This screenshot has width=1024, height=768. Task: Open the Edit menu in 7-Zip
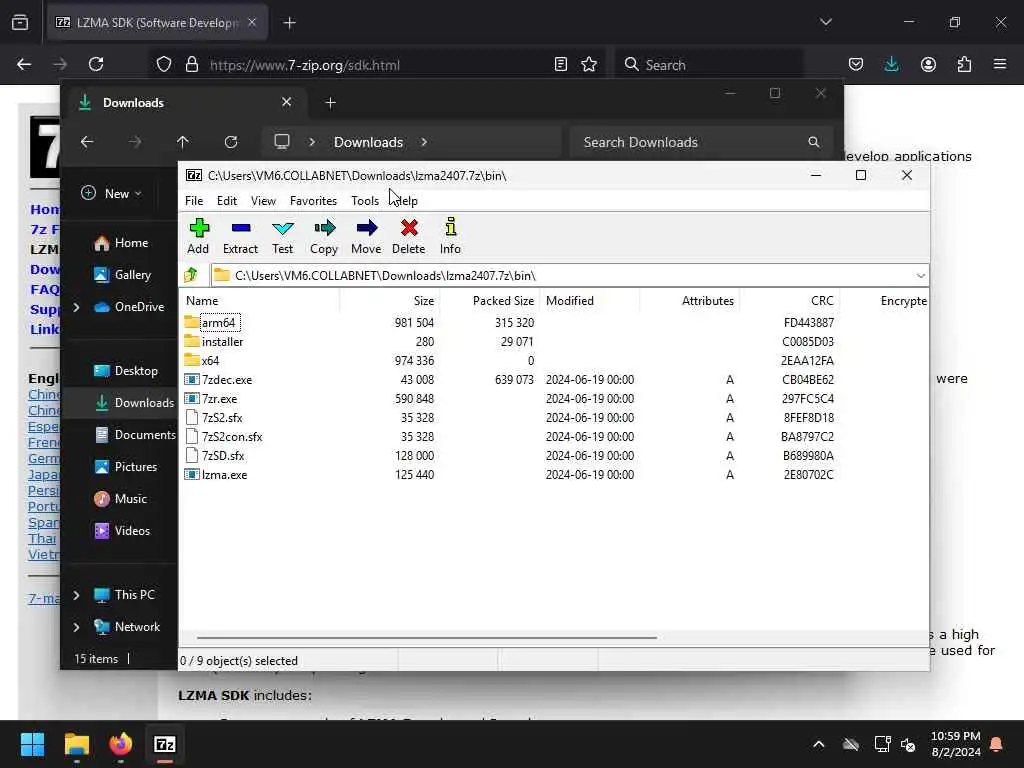pos(227,200)
